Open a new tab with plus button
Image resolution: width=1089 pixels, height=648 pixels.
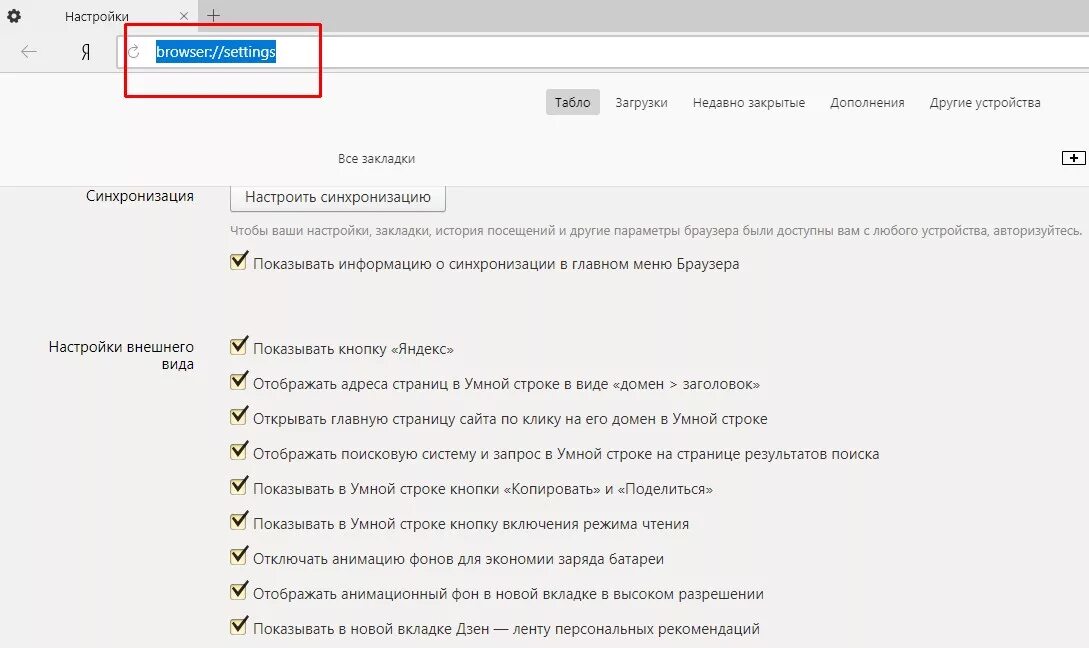pos(213,15)
